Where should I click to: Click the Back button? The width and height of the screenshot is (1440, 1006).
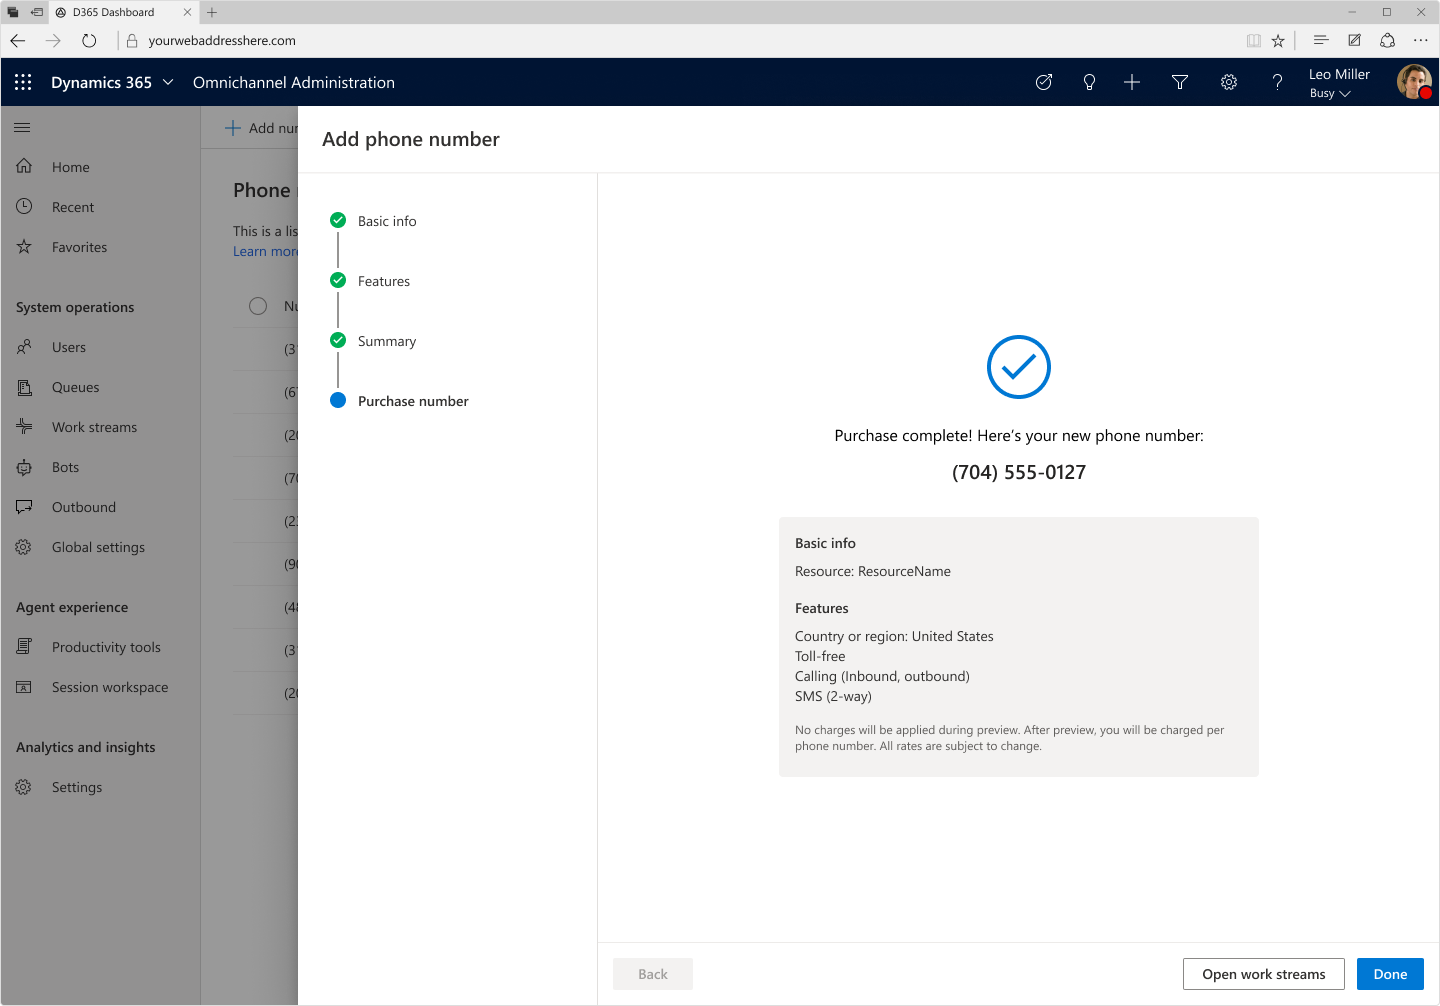pos(653,974)
